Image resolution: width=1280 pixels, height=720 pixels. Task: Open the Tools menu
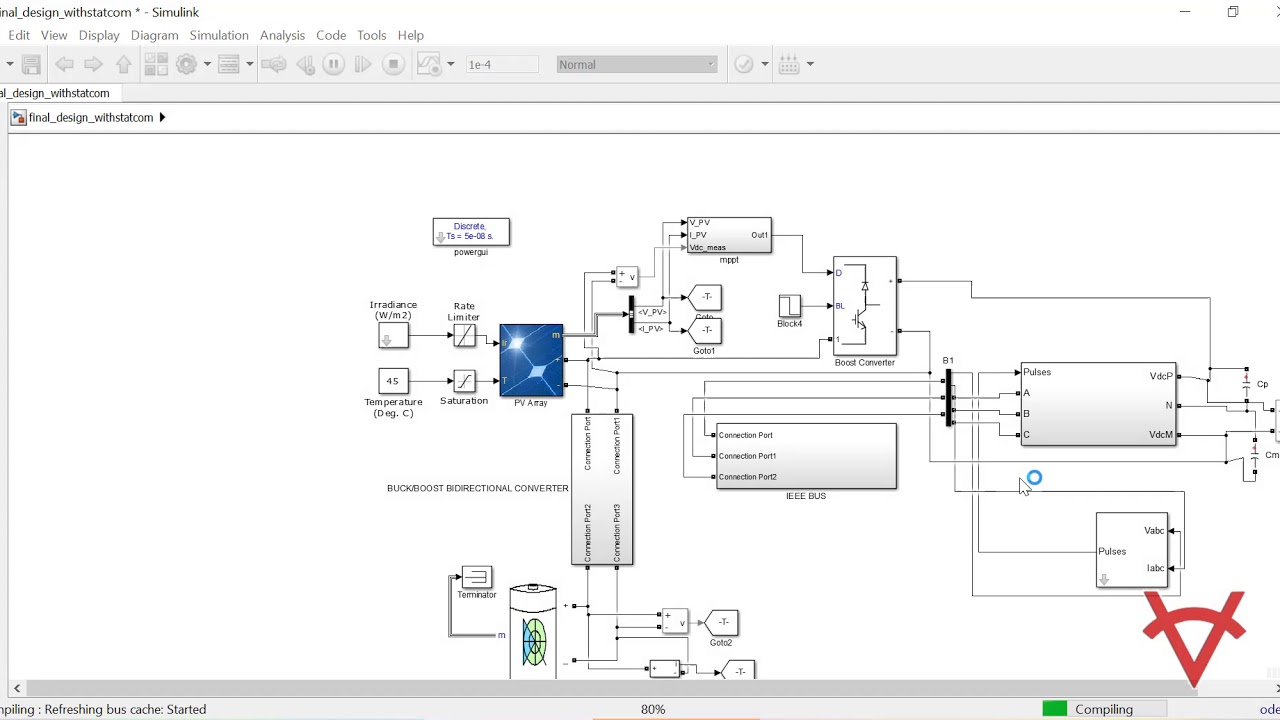click(x=371, y=35)
